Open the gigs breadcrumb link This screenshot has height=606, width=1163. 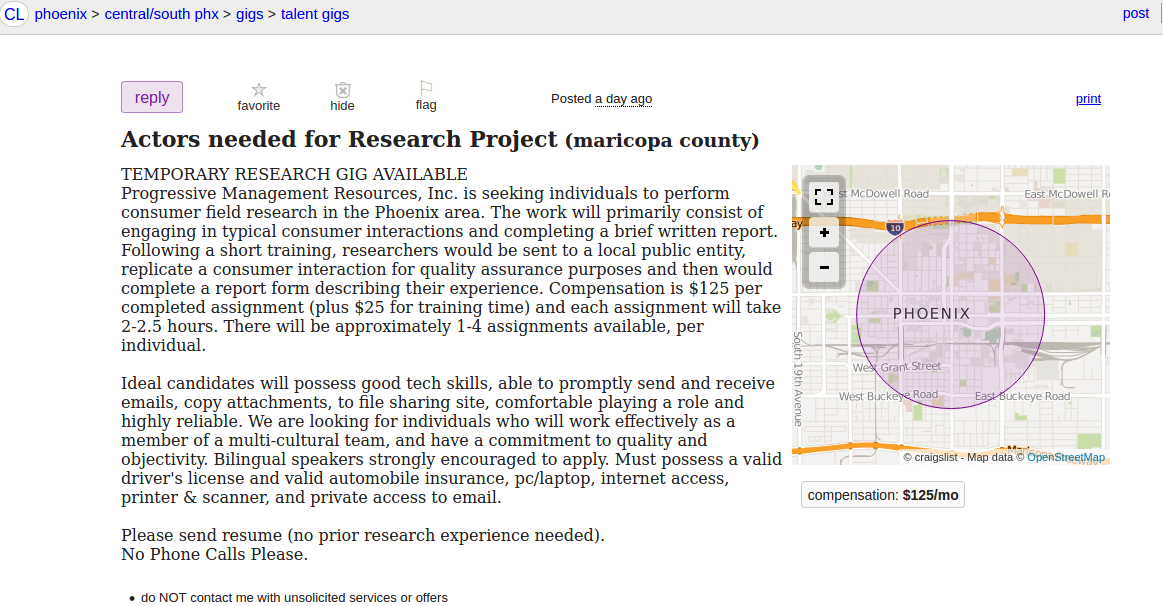click(x=250, y=14)
